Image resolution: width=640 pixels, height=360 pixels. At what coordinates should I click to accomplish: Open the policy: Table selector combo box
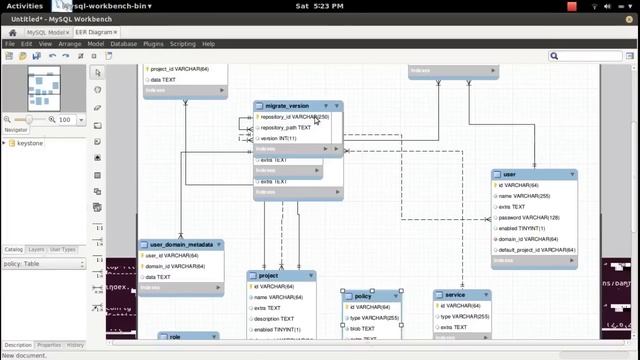44,264
